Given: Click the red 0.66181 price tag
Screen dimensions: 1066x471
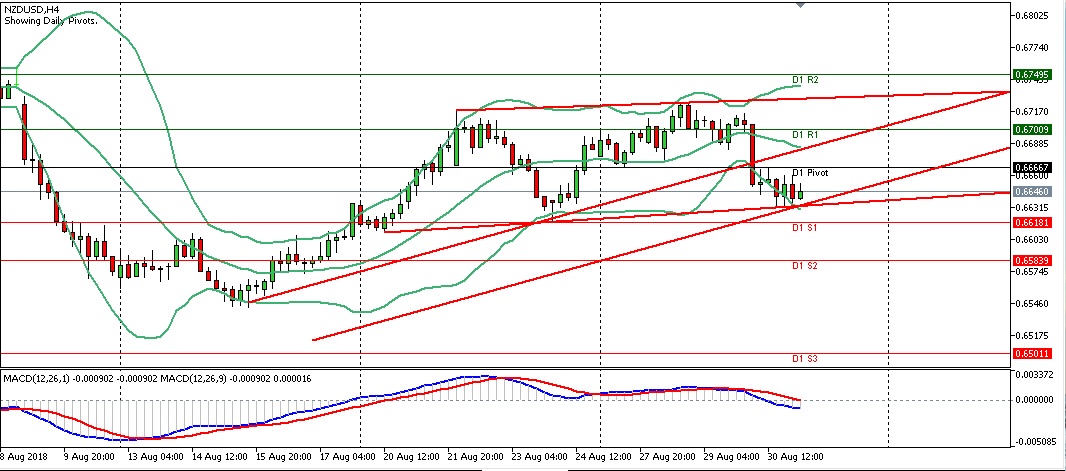Looking at the screenshot, I should pyautogui.click(x=1031, y=222).
